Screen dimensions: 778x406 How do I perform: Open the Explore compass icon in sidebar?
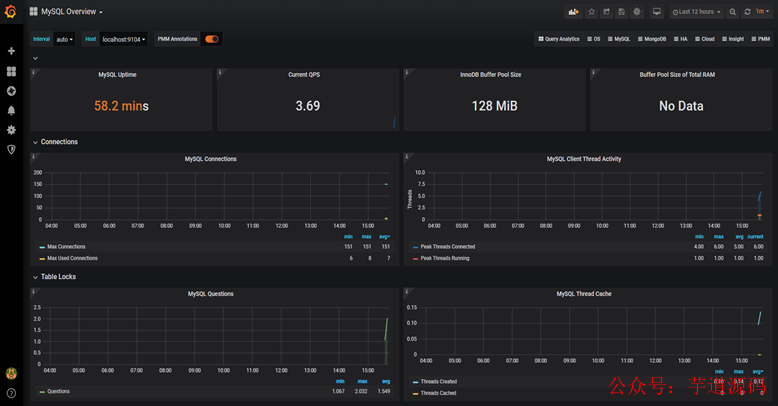point(11,91)
